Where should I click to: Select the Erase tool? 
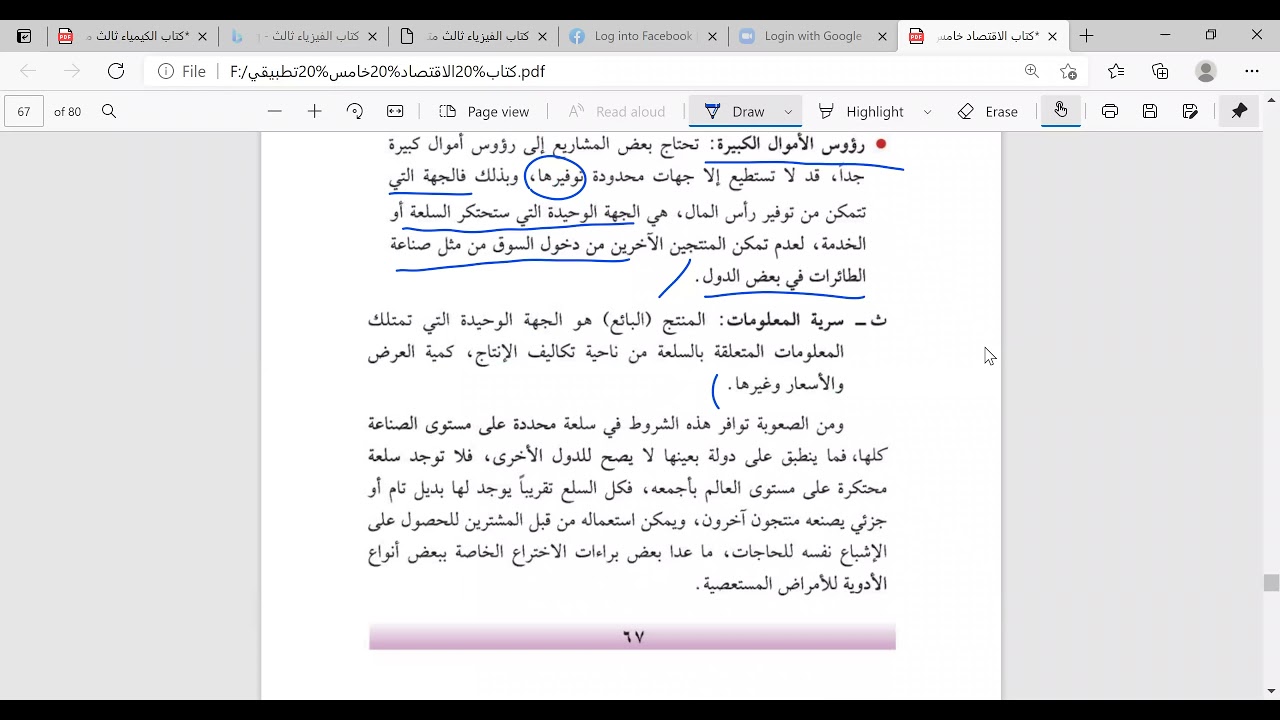click(x=988, y=111)
